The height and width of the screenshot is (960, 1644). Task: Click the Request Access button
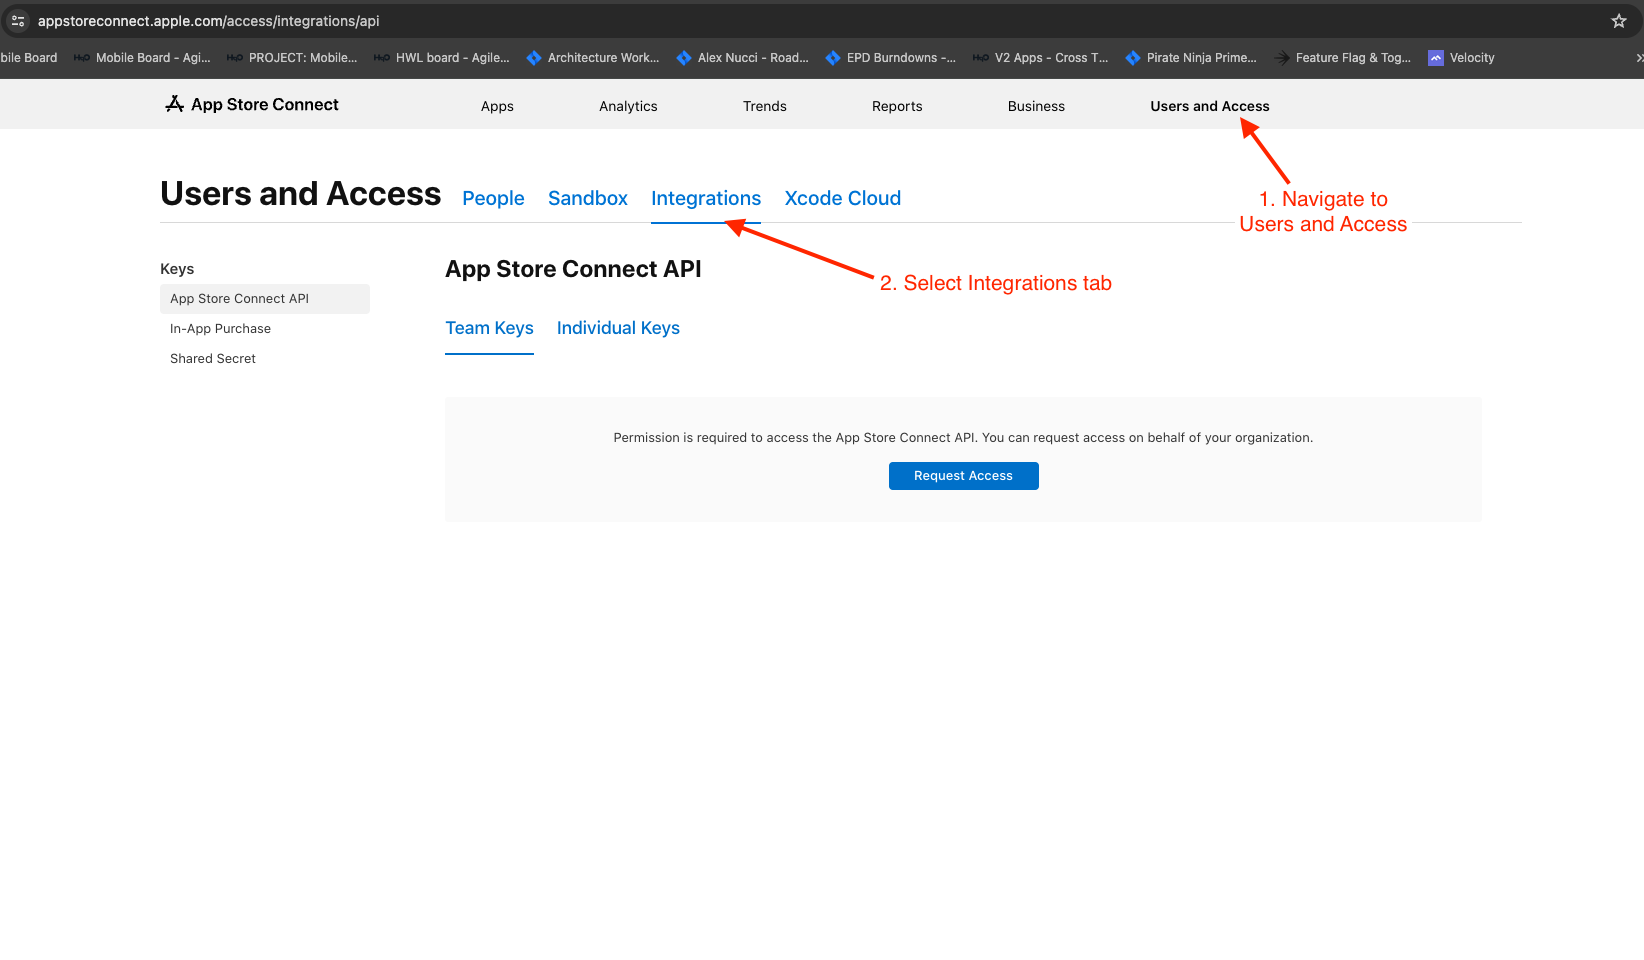click(963, 475)
